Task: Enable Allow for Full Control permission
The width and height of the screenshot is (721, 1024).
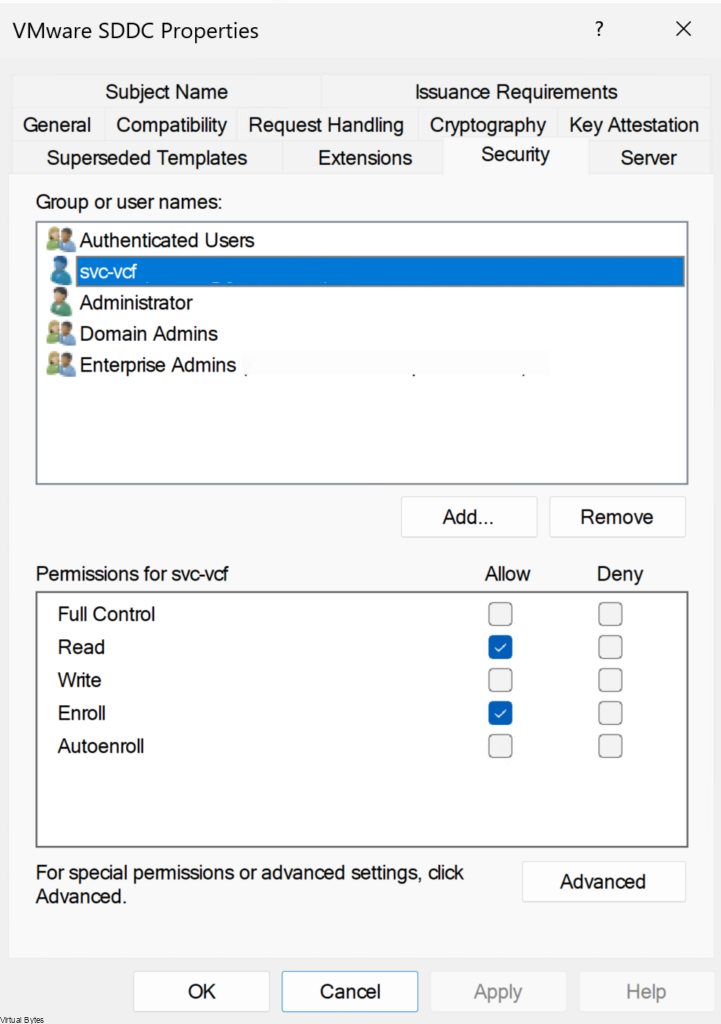Action: click(x=500, y=614)
